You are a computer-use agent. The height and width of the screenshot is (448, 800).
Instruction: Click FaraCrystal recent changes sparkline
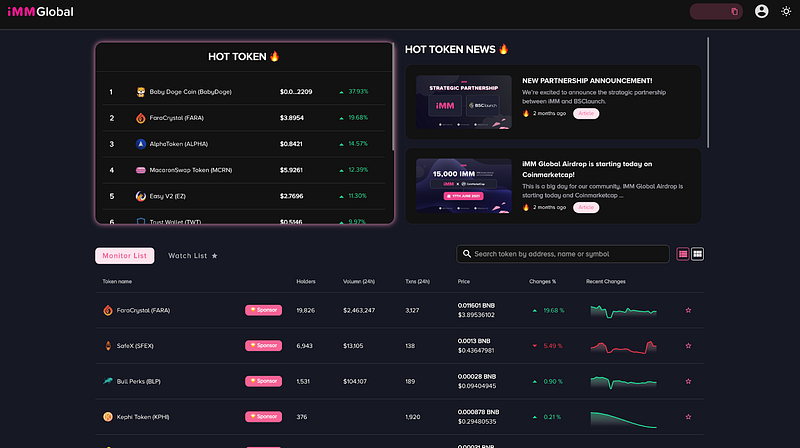623,311
